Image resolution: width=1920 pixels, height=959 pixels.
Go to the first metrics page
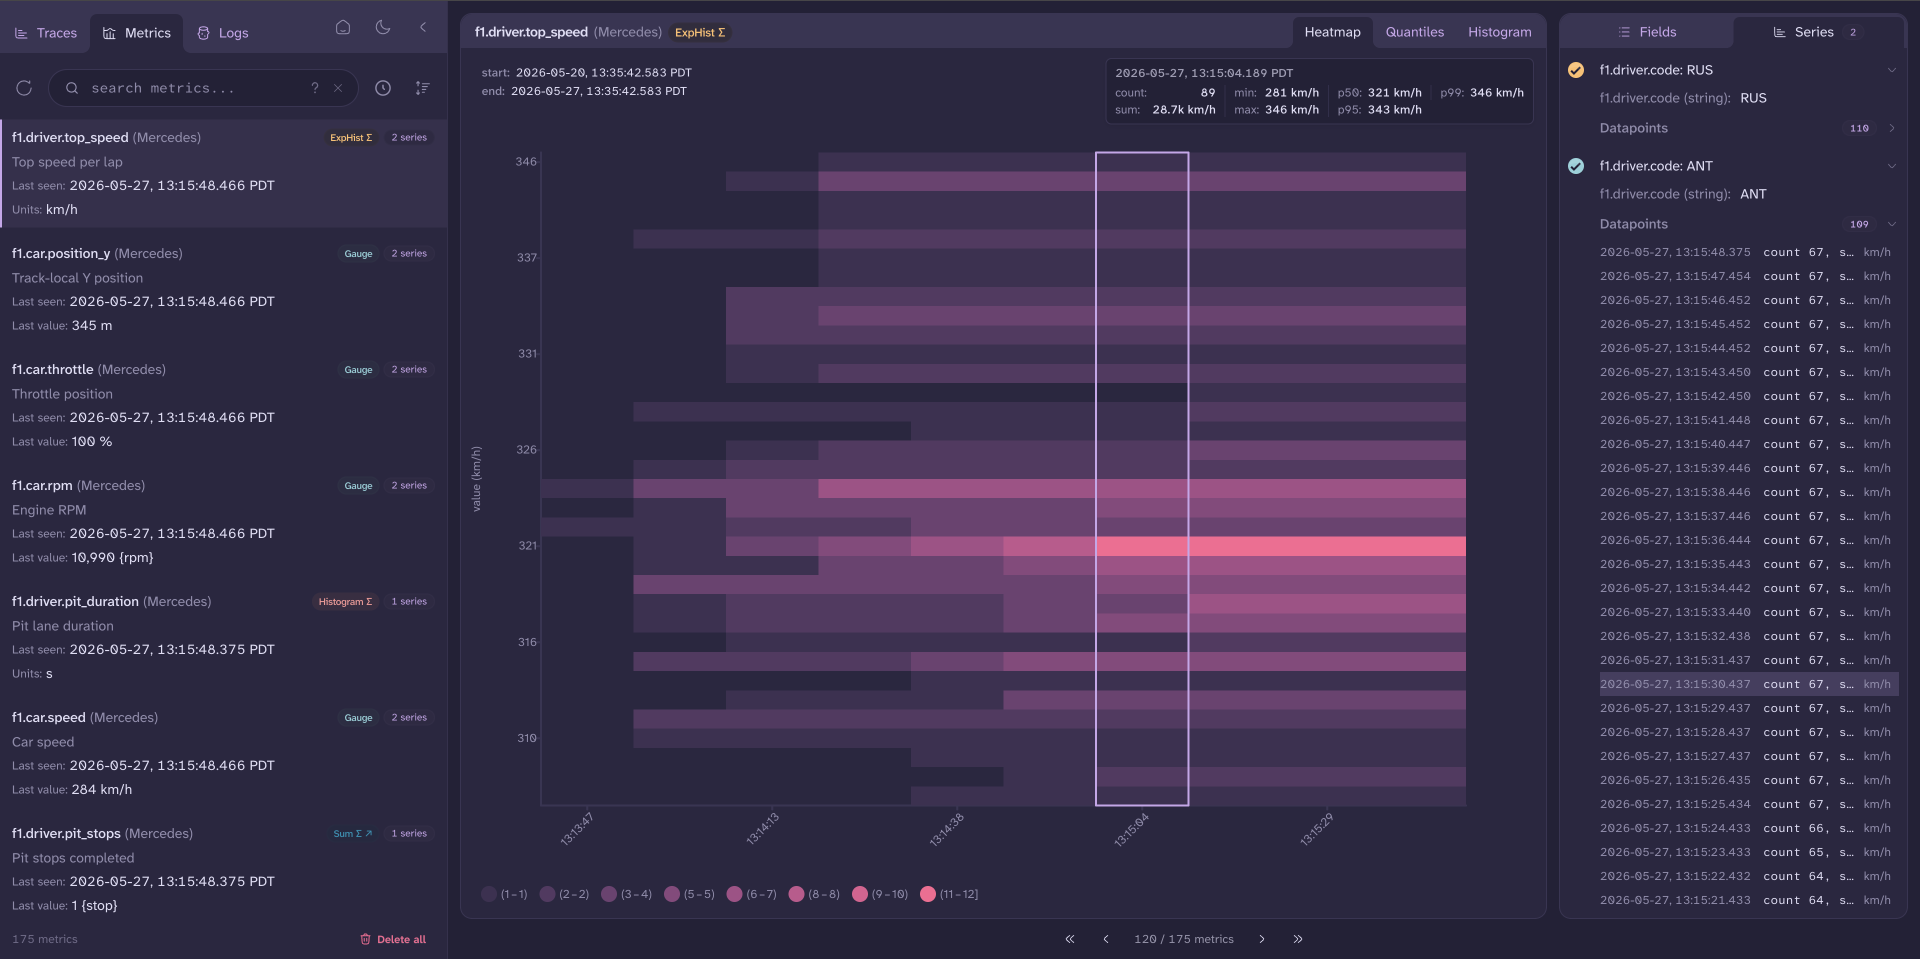coord(1070,939)
